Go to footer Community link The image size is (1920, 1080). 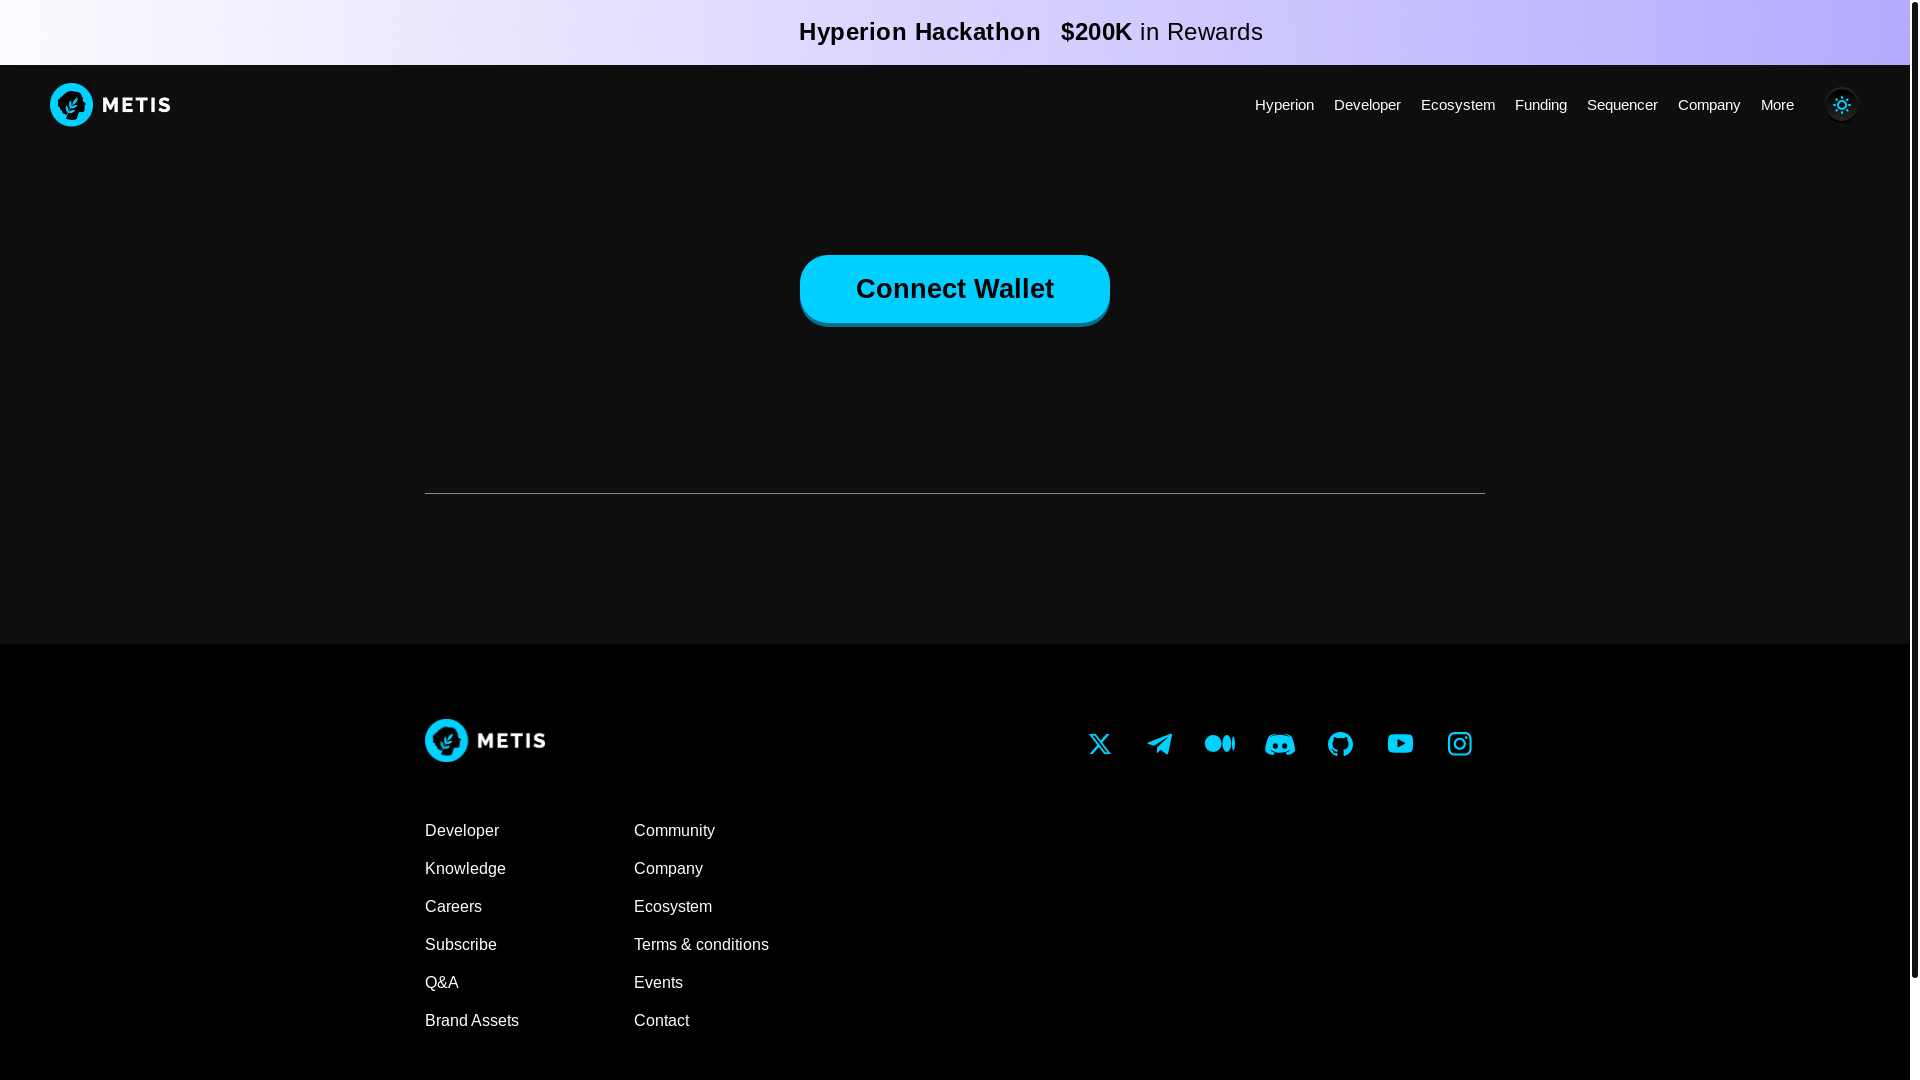(674, 831)
